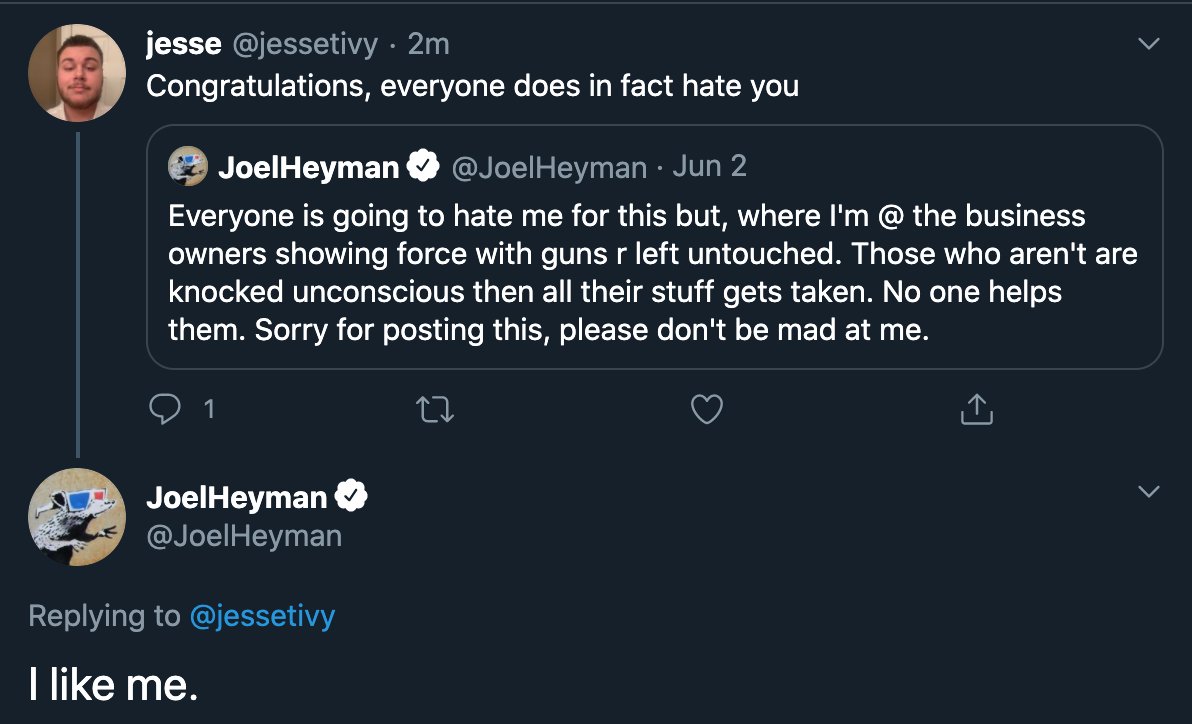Click the Jun 2 date in the quoted tweet
Screen dimensions: 1192x724
pyautogui.click(x=709, y=166)
